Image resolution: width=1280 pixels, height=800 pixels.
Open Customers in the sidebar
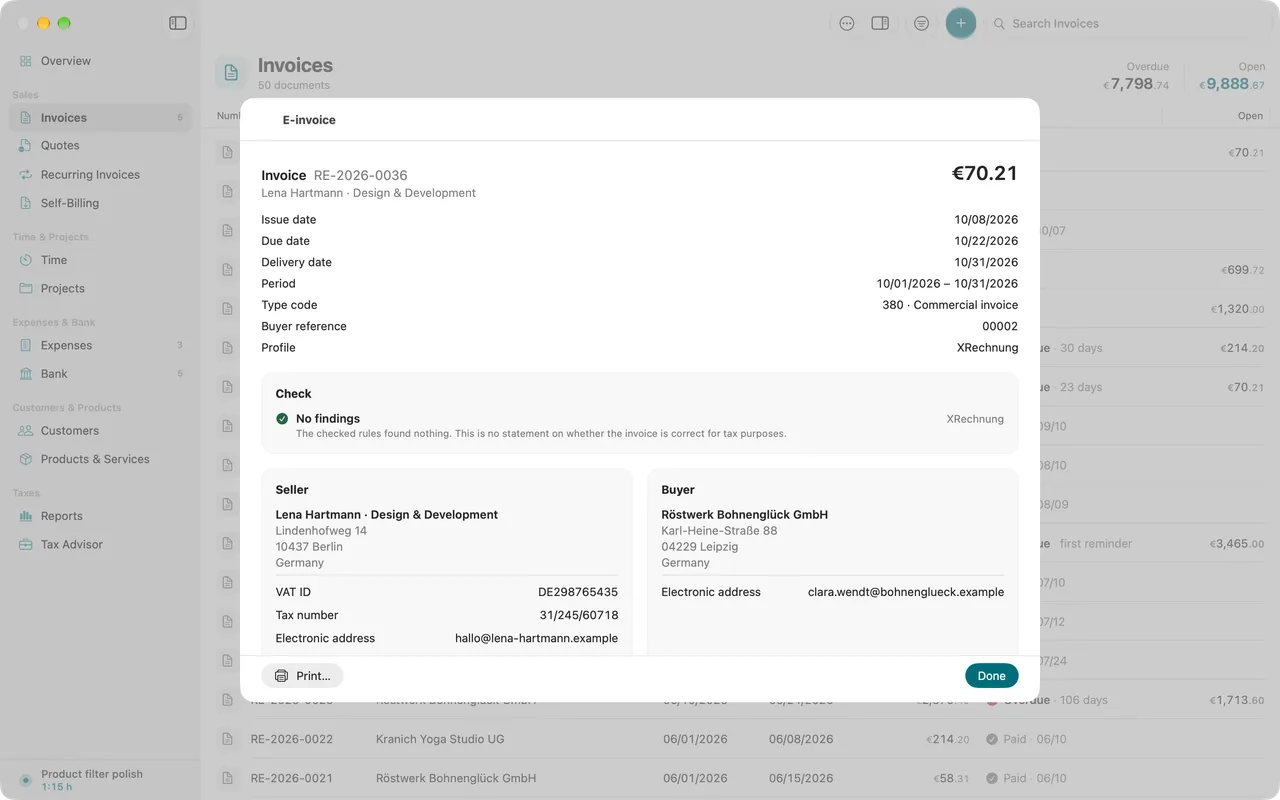tap(100, 431)
